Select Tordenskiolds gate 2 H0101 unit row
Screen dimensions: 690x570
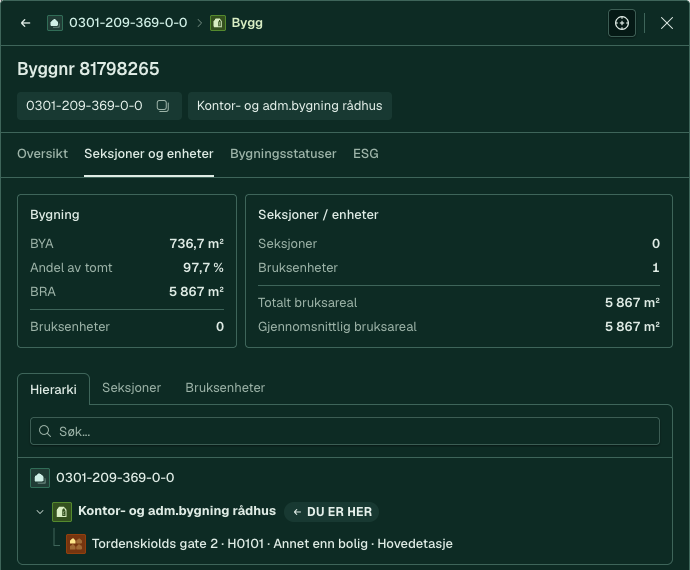[x=272, y=544]
